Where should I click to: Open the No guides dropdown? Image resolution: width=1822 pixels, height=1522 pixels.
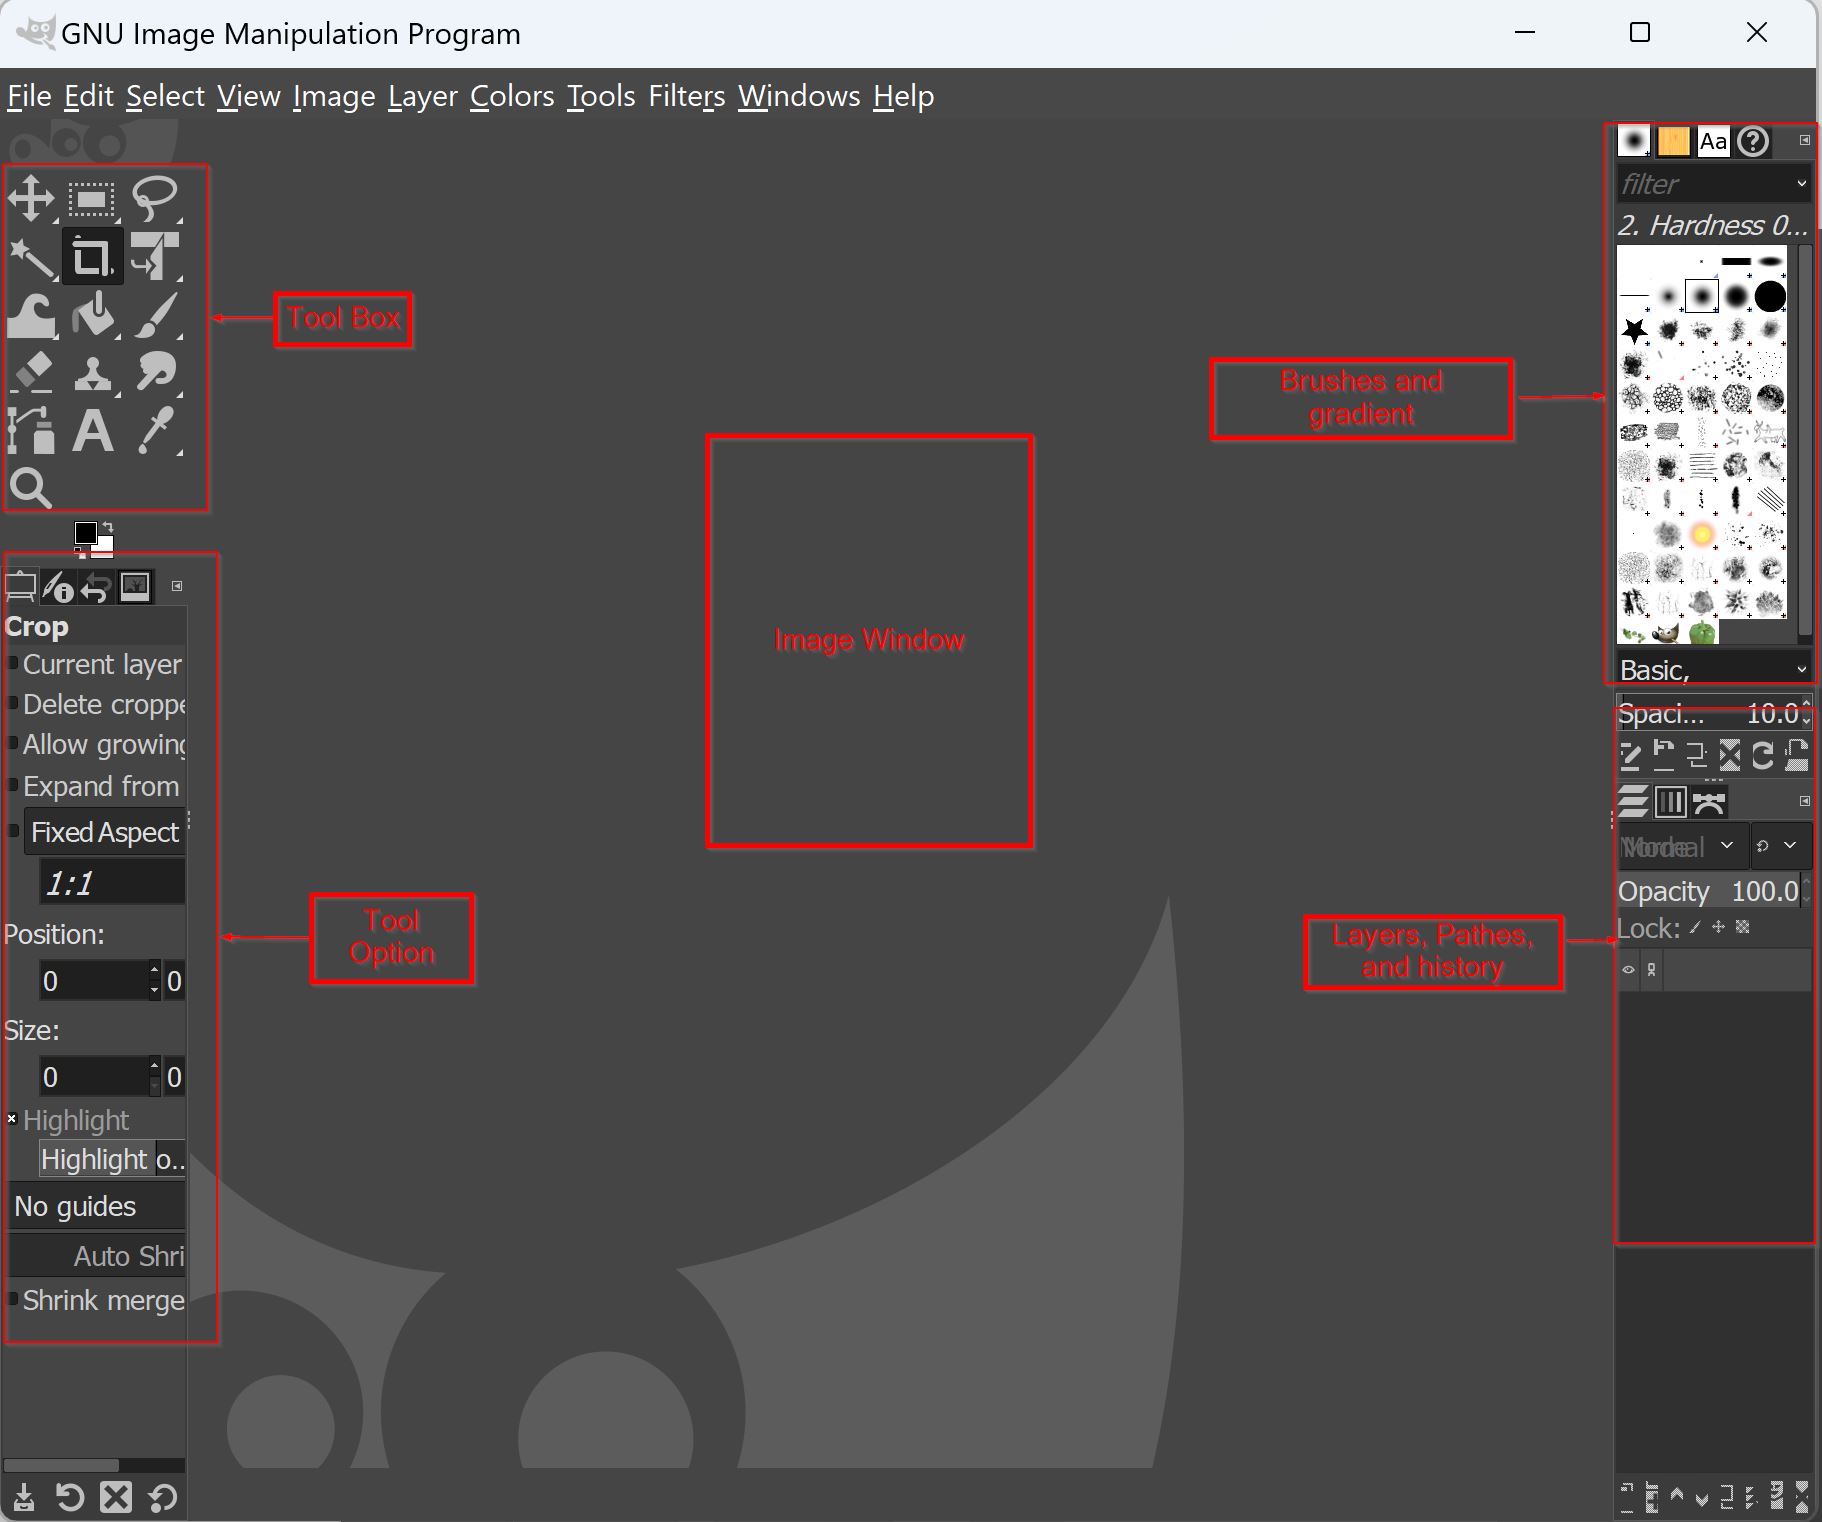(97, 1206)
